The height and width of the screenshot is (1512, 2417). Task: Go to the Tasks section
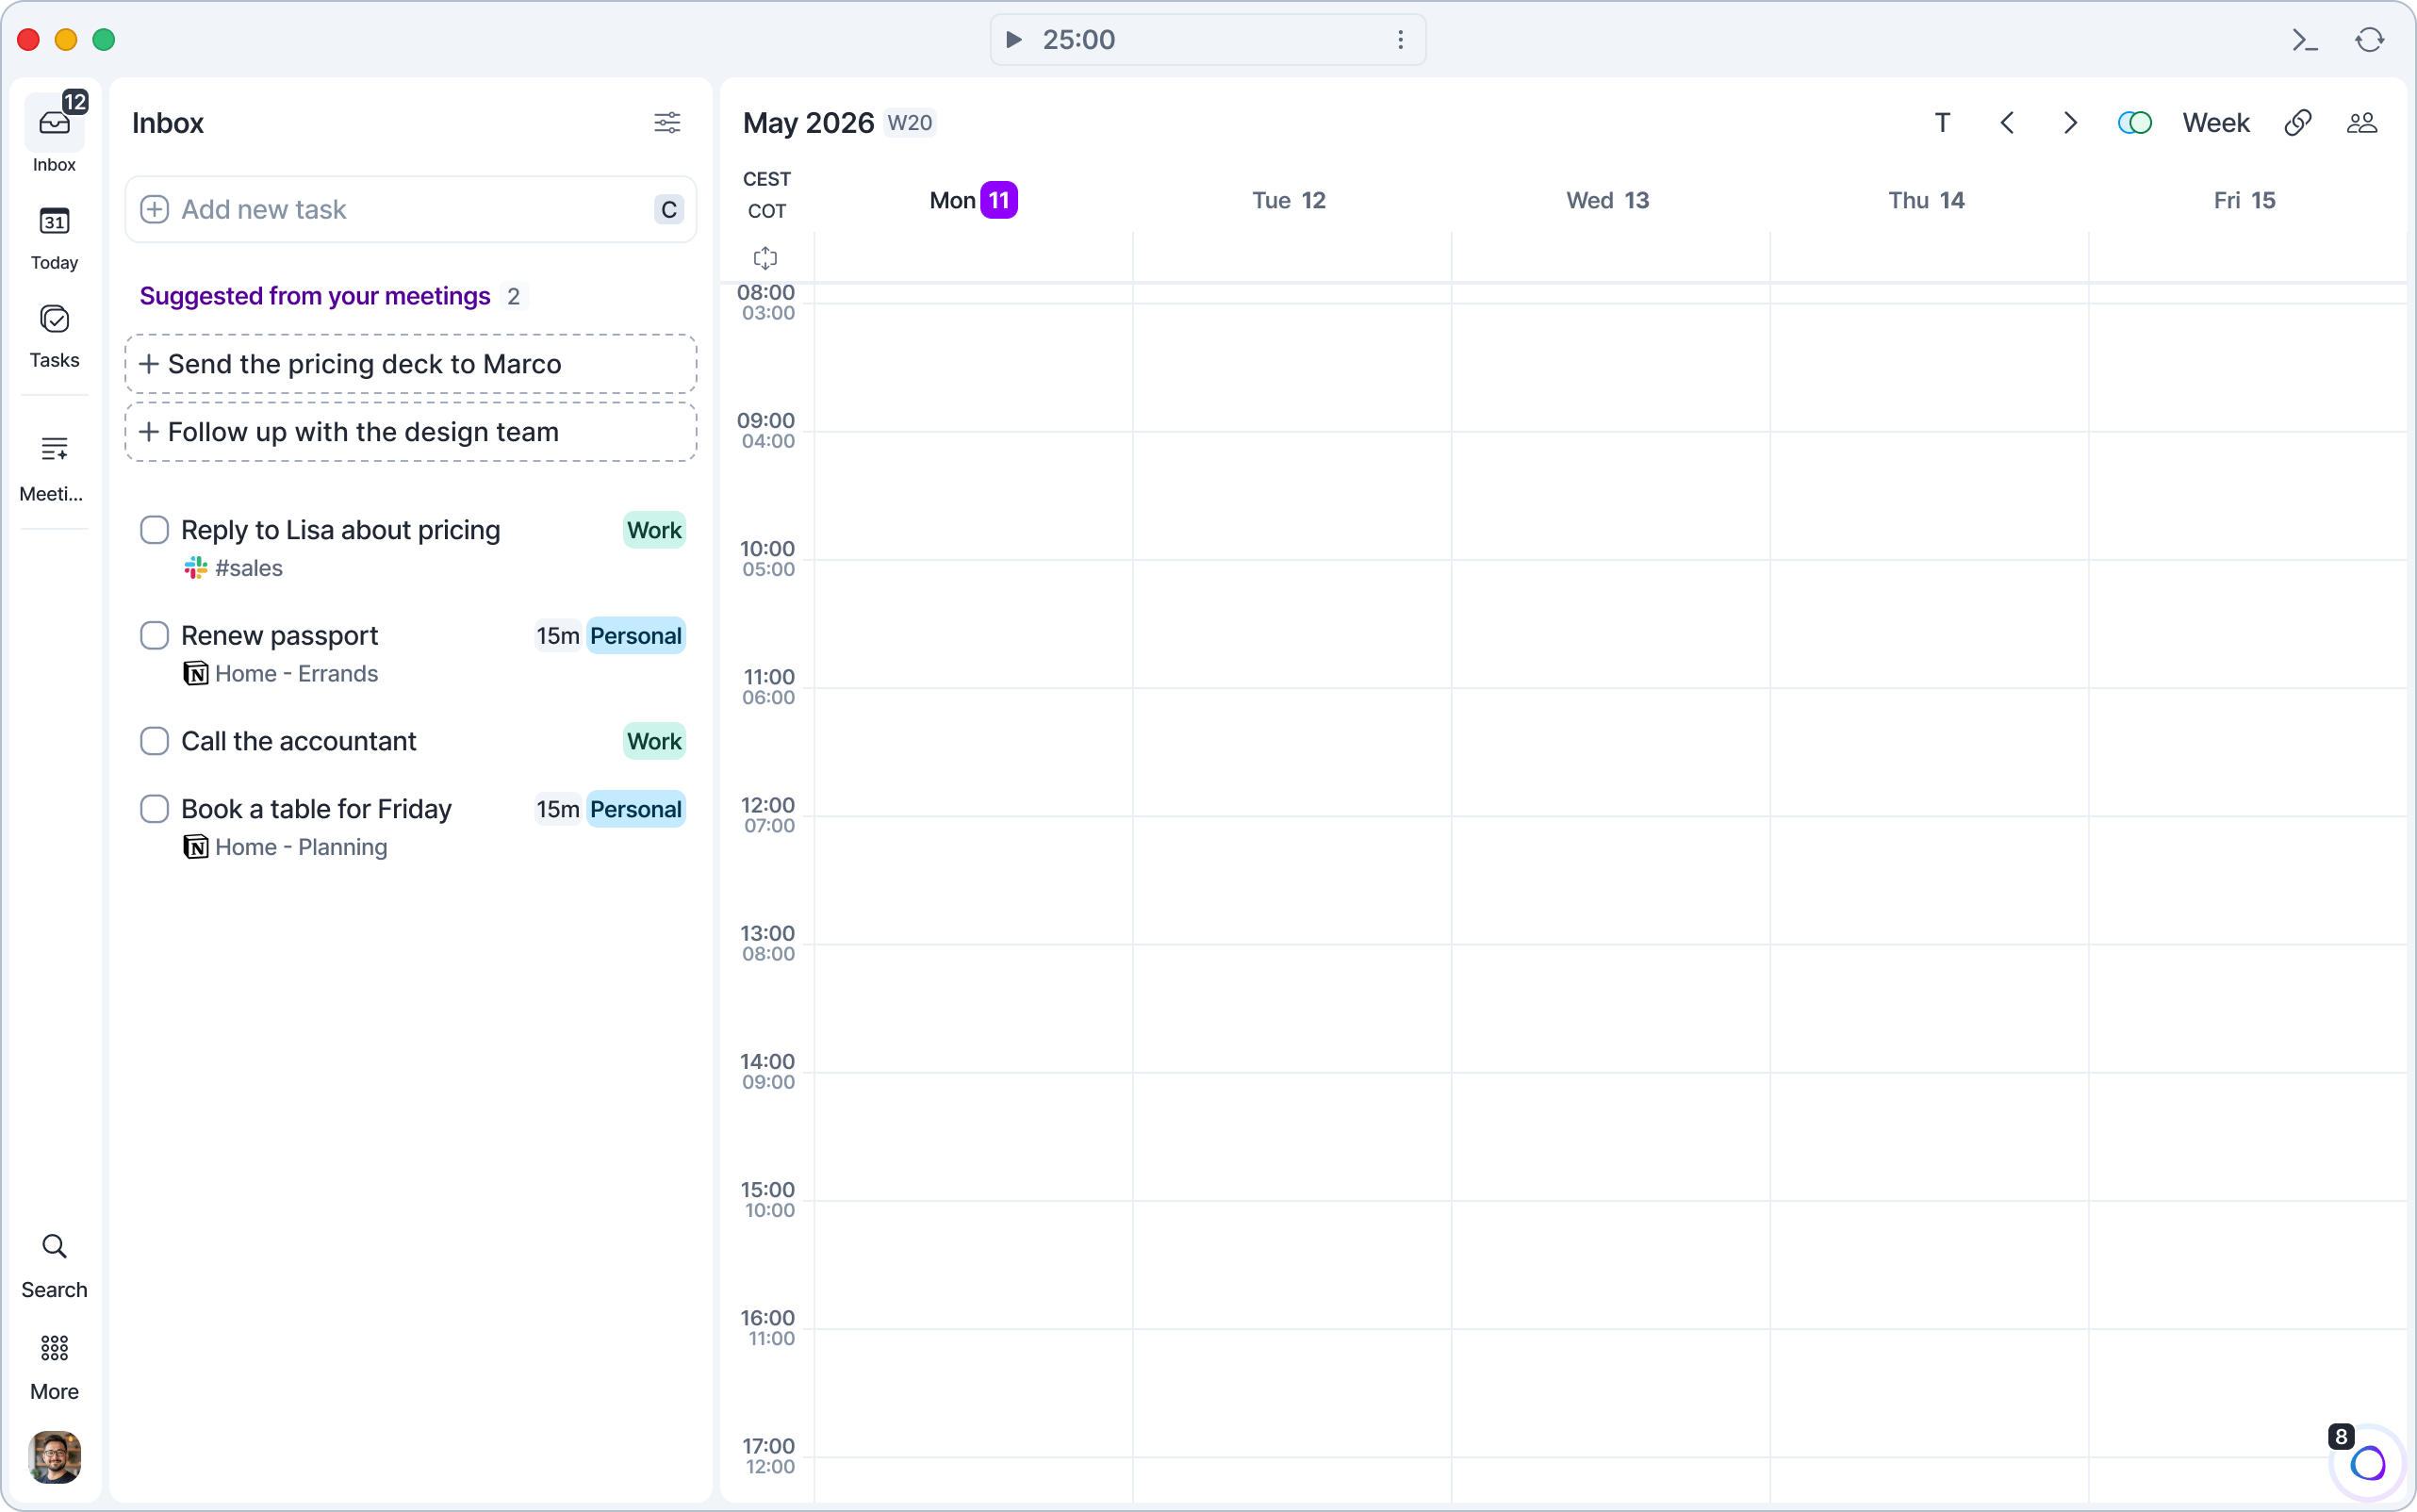(x=54, y=336)
